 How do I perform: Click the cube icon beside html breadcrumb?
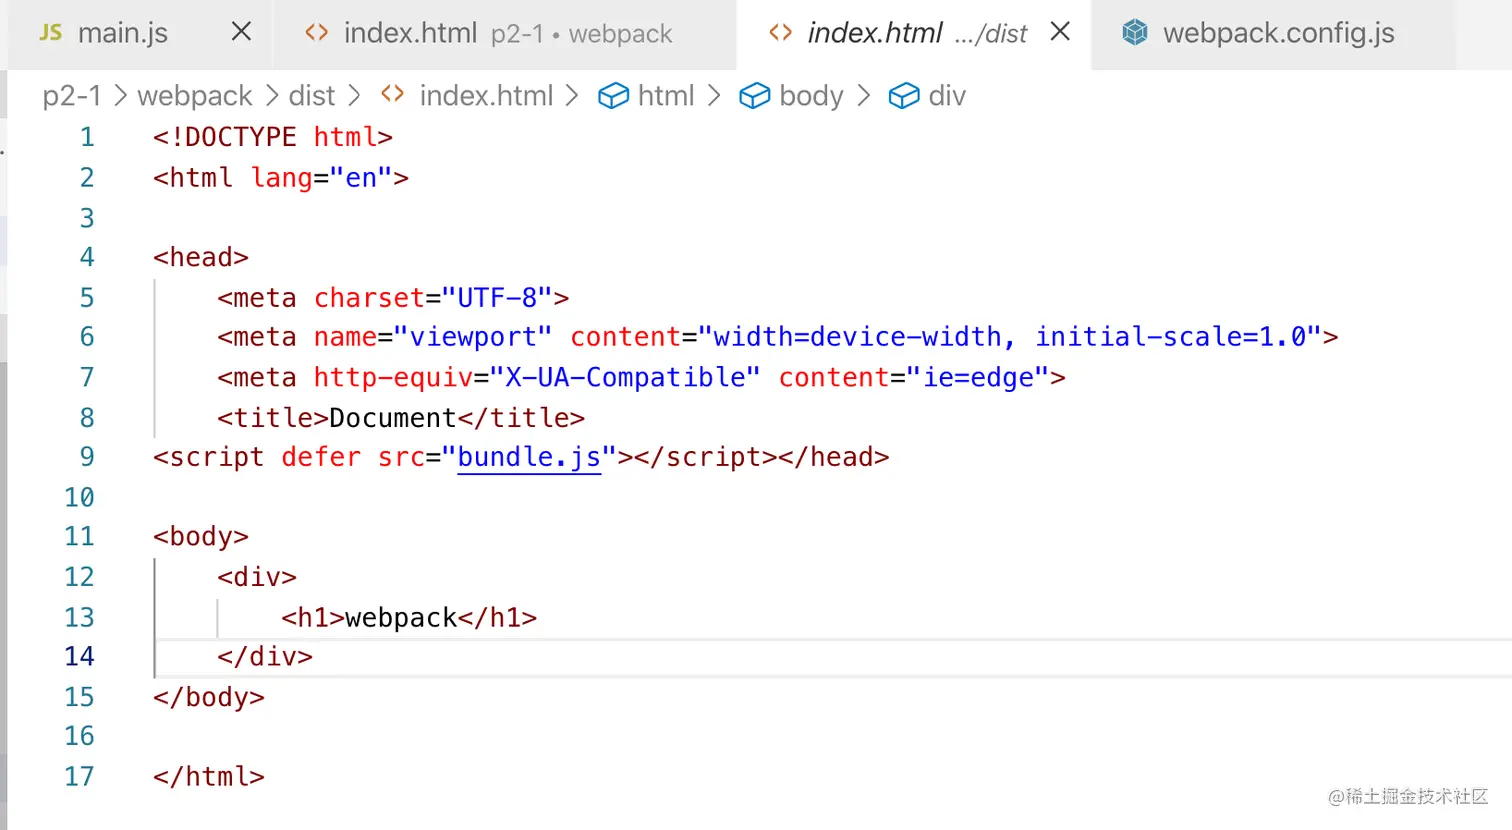pos(613,96)
